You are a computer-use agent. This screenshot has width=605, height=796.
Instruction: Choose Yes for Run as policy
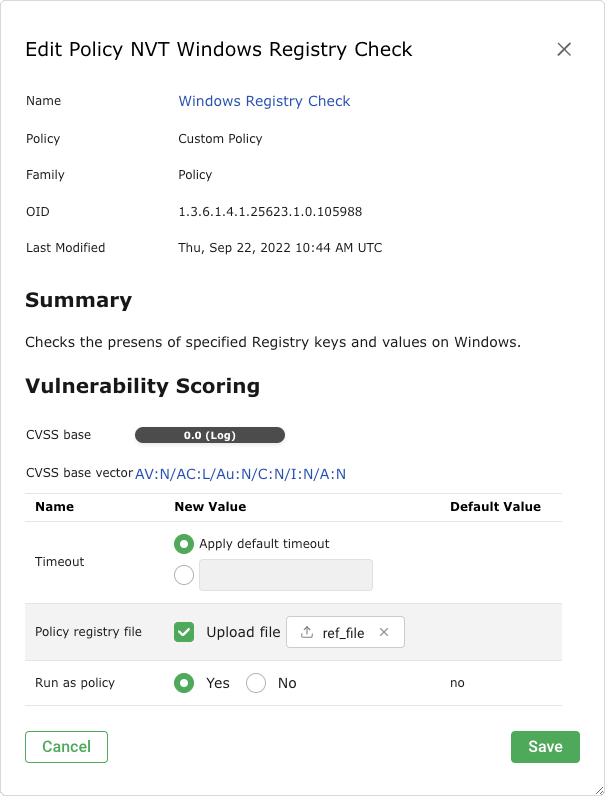click(184, 683)
